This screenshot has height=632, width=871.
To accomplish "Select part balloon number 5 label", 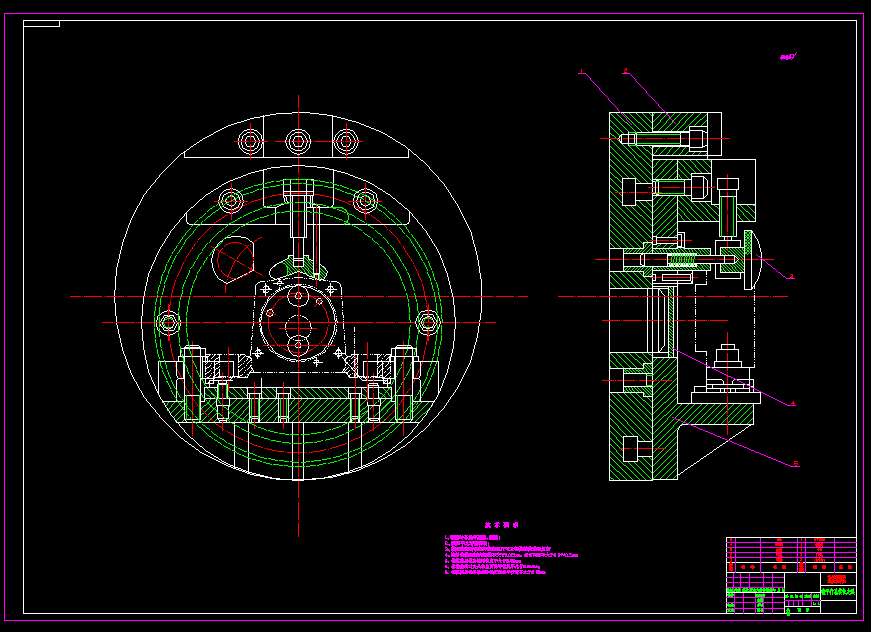I will [795, 464].
